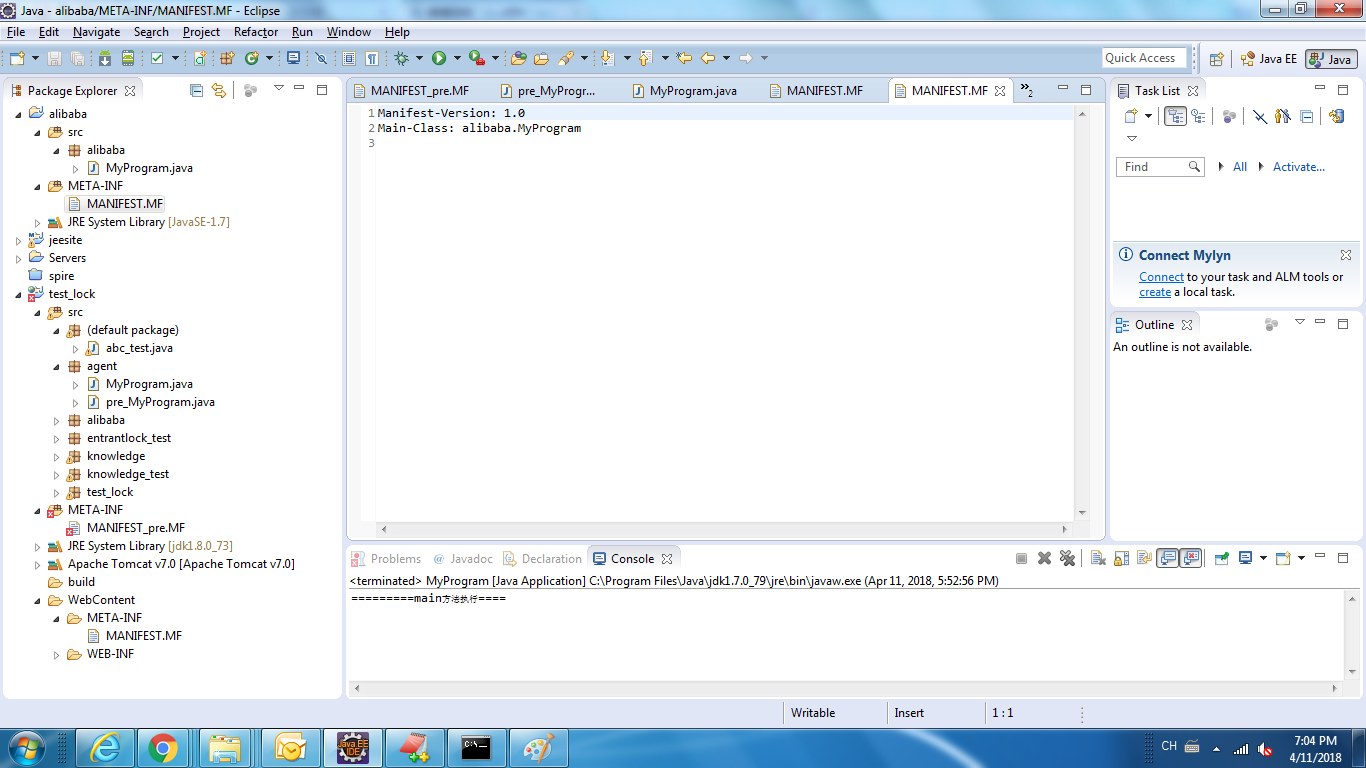The image size is (1366, 768).
Task: Open the Debug button dropdown arrow
Action: tap(418, 58)
